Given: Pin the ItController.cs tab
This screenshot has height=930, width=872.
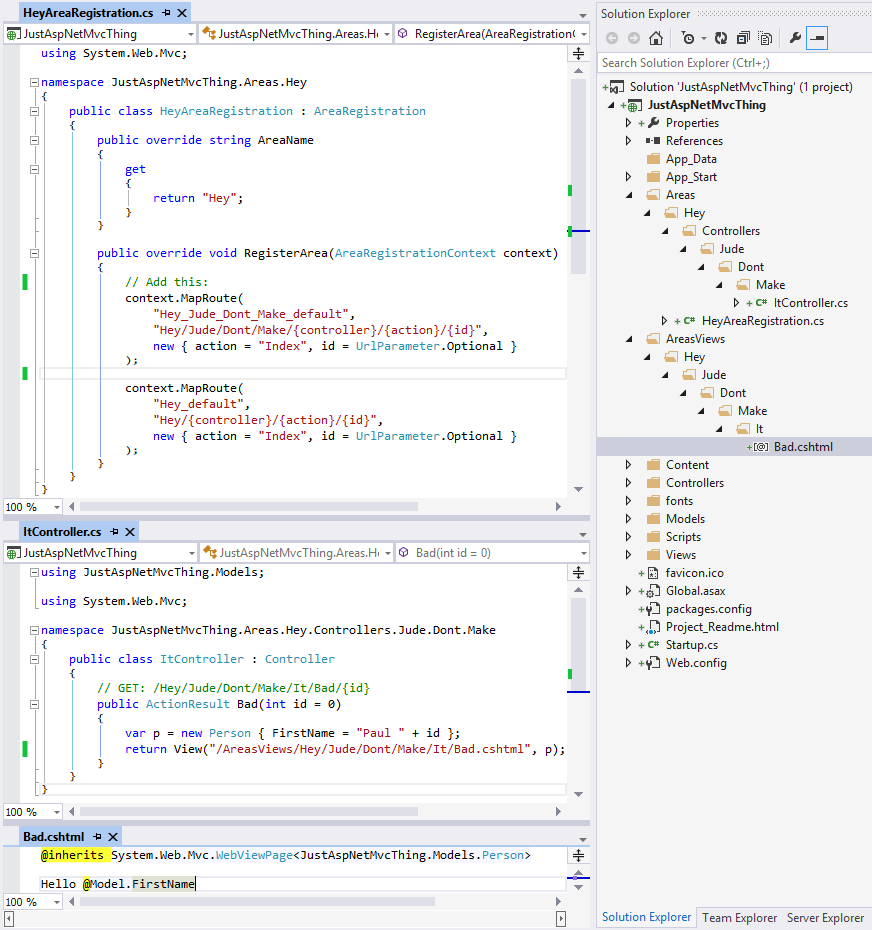Looking at the screenshot, I should pyautogui.click(x=114, y=532).
